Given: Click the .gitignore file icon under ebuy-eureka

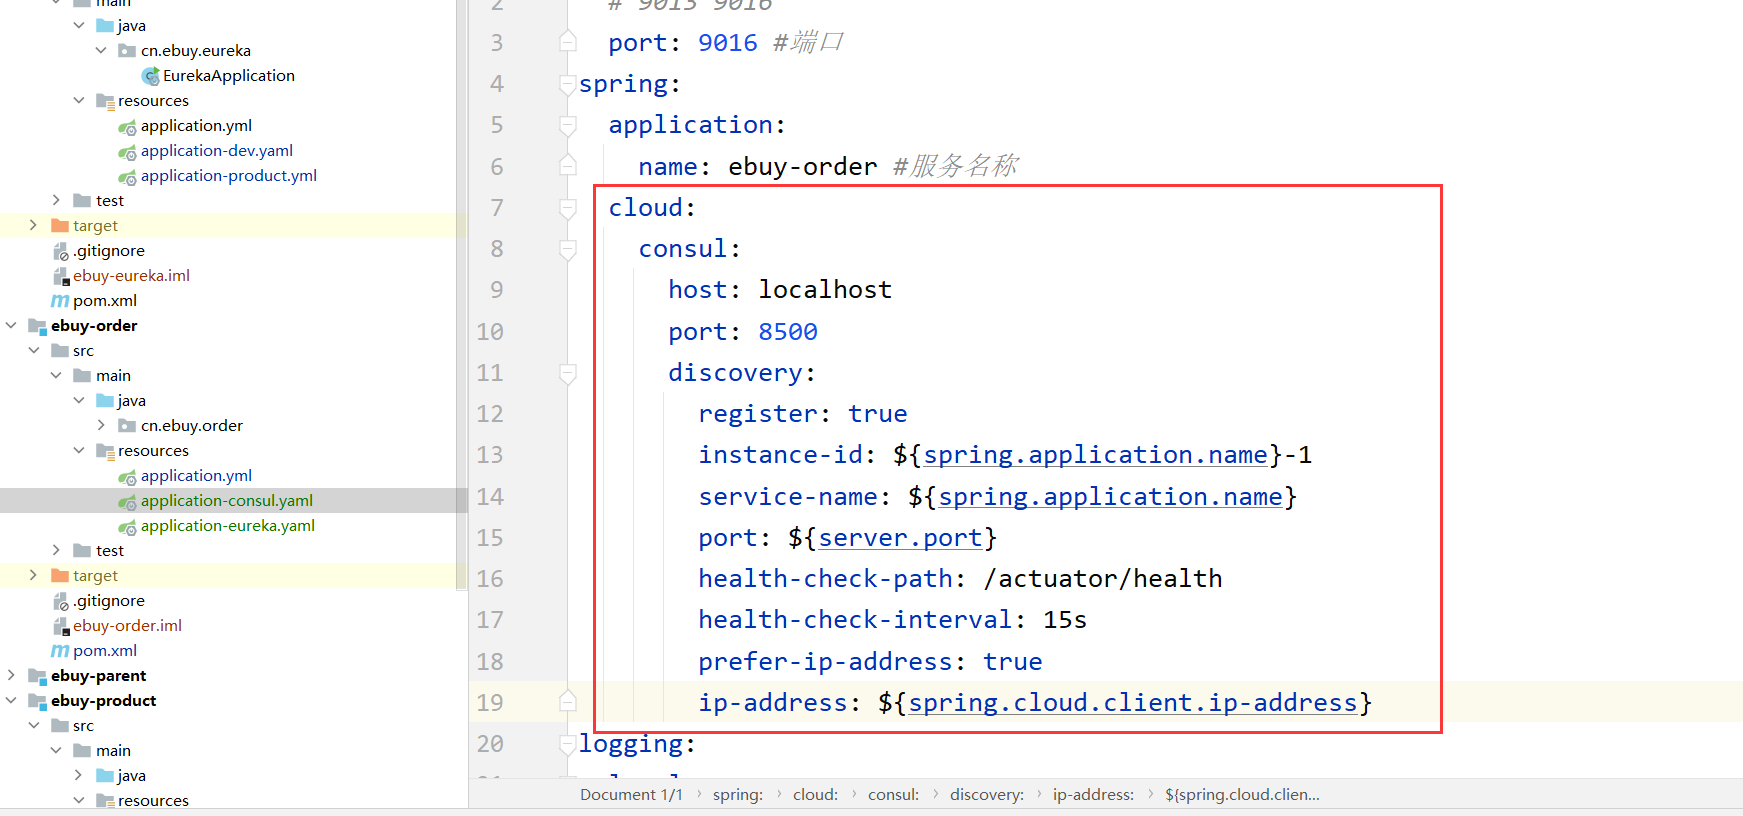Looking at the screenshot, I should [60, 251].
